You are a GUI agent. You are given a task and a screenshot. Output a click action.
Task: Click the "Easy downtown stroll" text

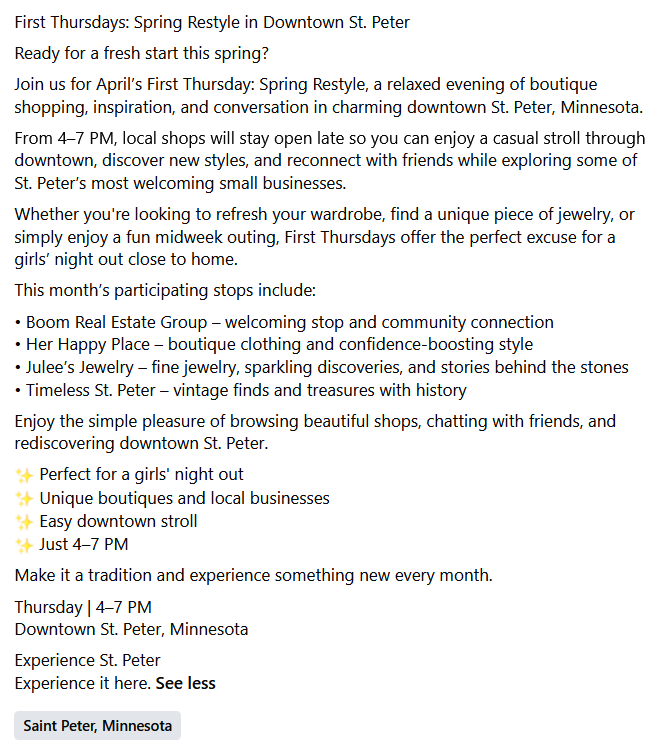118,521
